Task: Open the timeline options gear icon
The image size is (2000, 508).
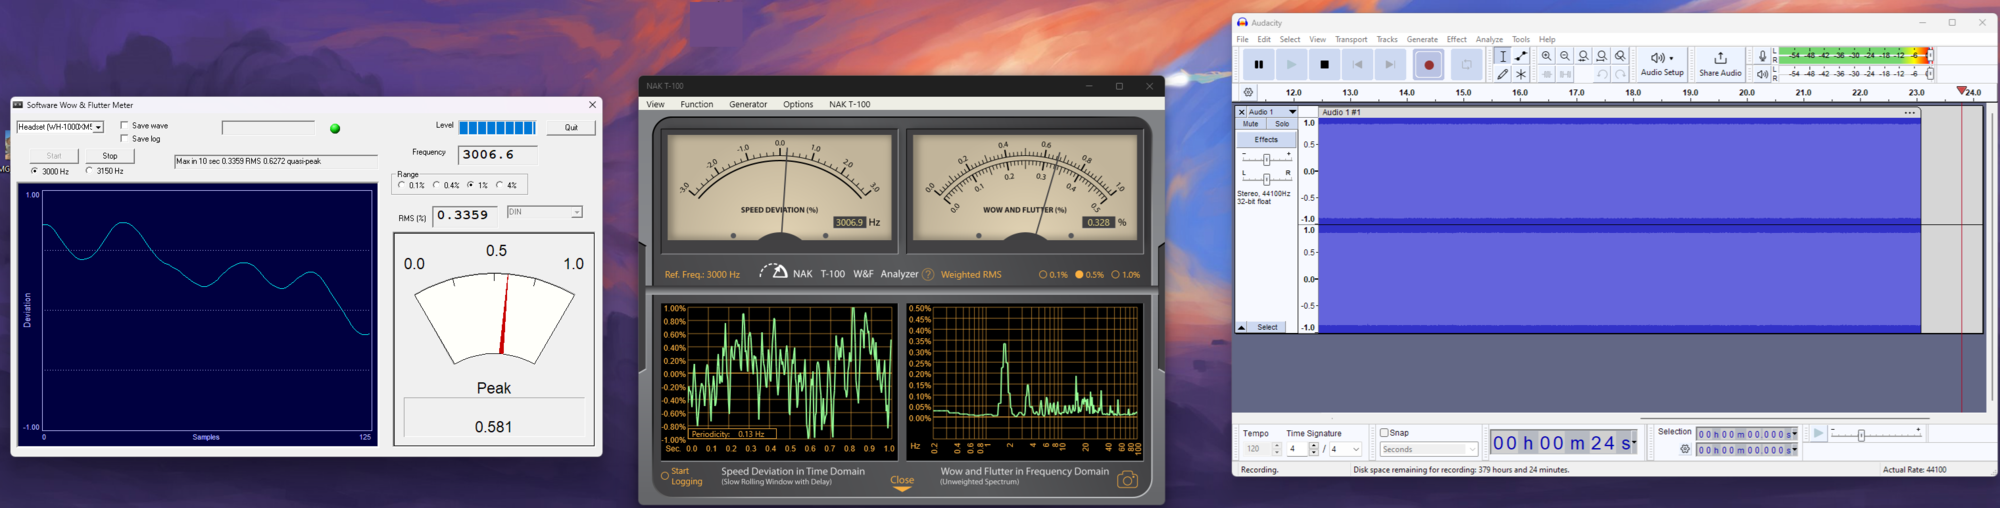Action: 1249,92
